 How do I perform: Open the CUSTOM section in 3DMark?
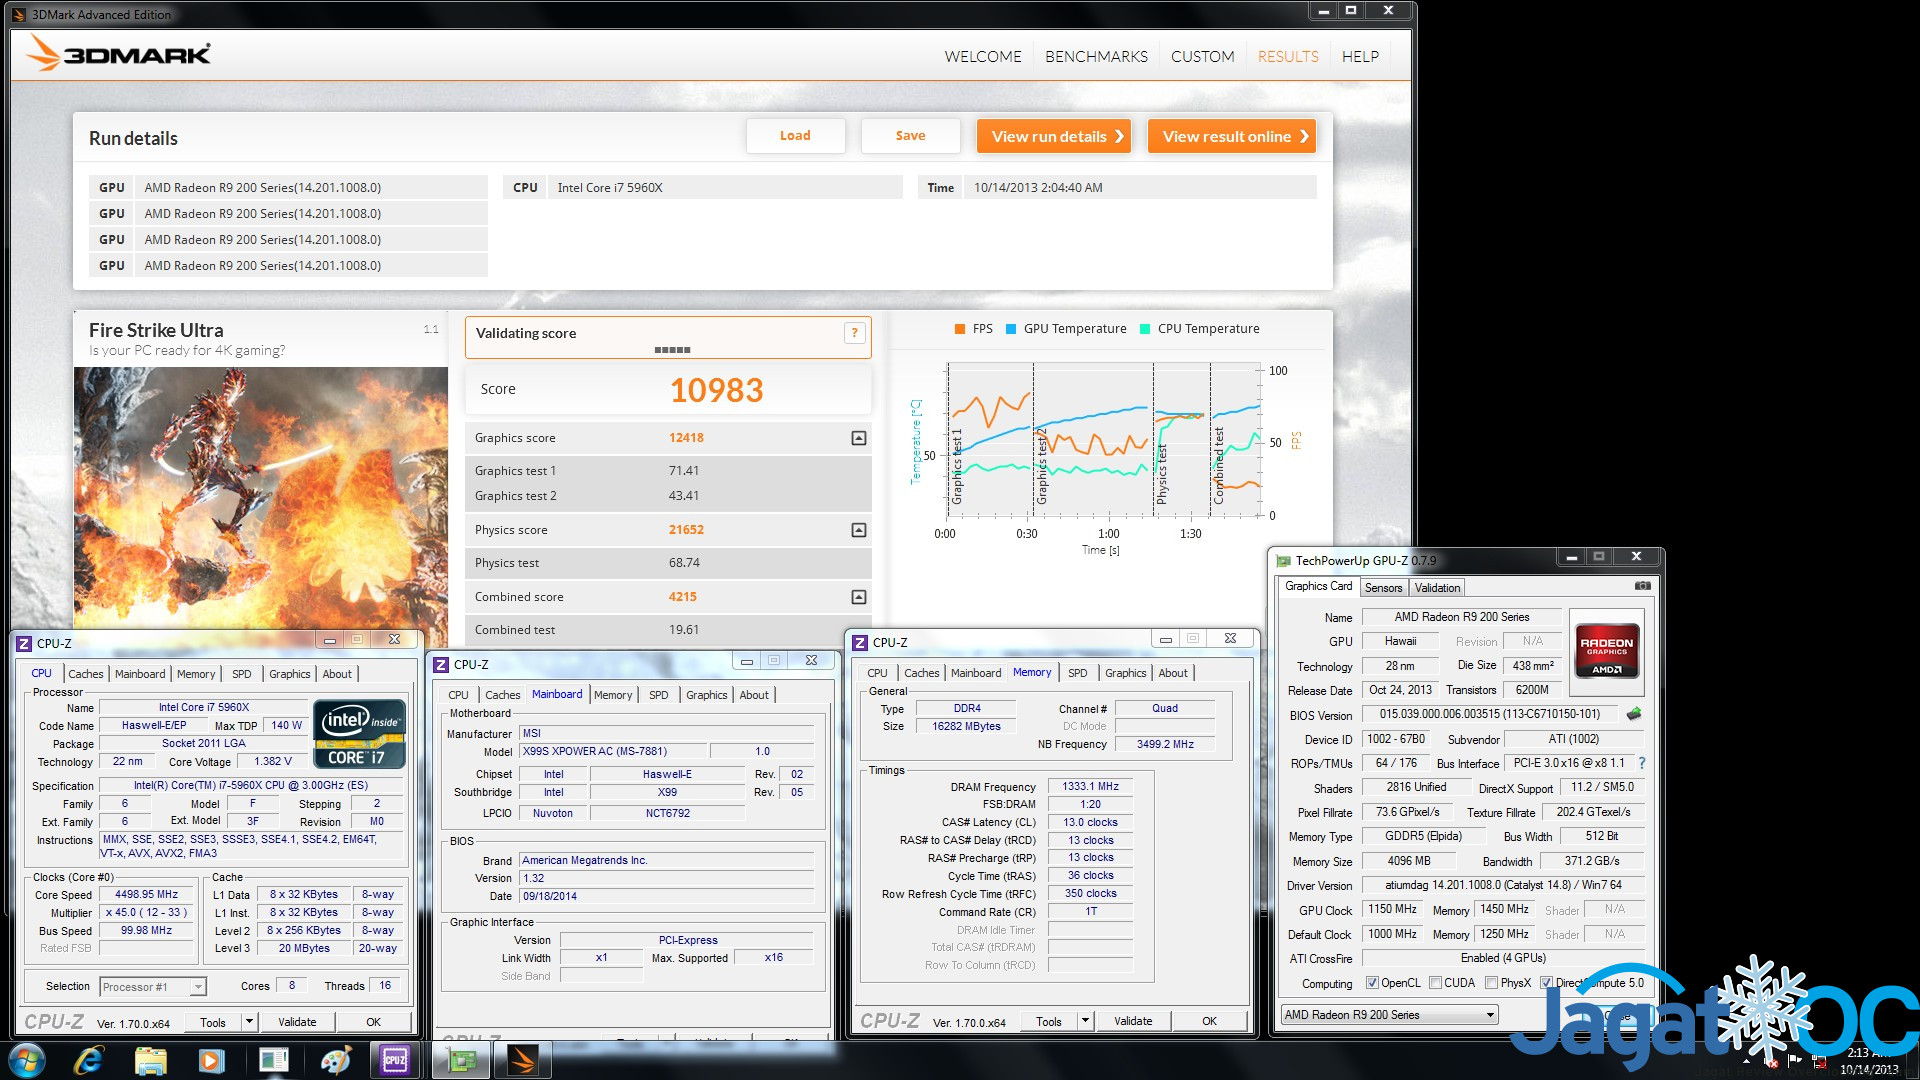coord(1202,57)
